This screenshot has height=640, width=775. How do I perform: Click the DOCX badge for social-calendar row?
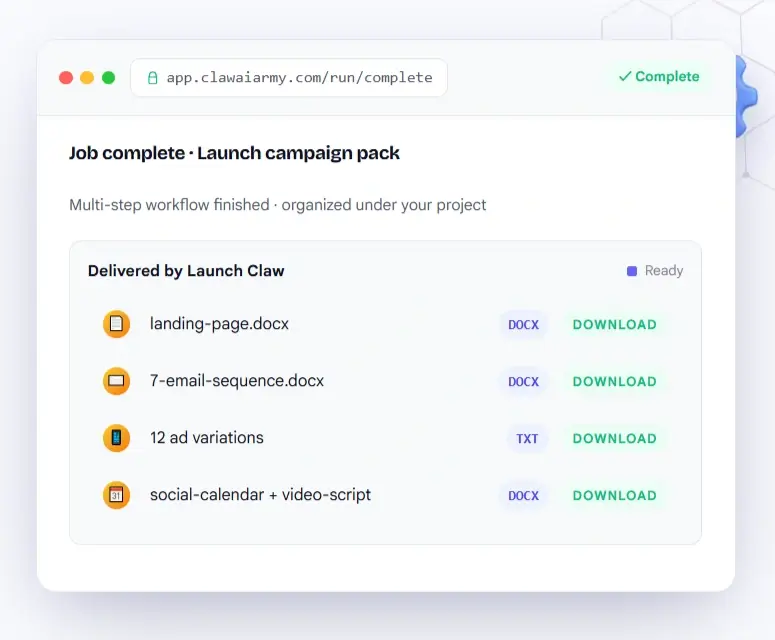[x=523, y=495]
